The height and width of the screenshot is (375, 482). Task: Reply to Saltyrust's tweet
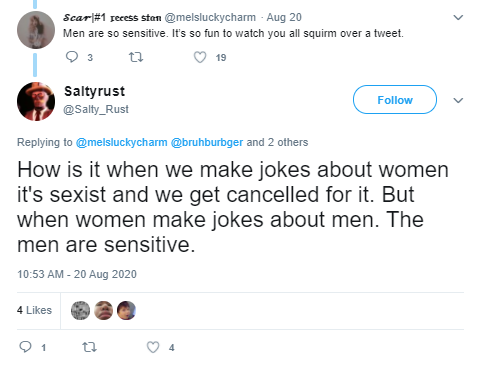pos(25,347)
